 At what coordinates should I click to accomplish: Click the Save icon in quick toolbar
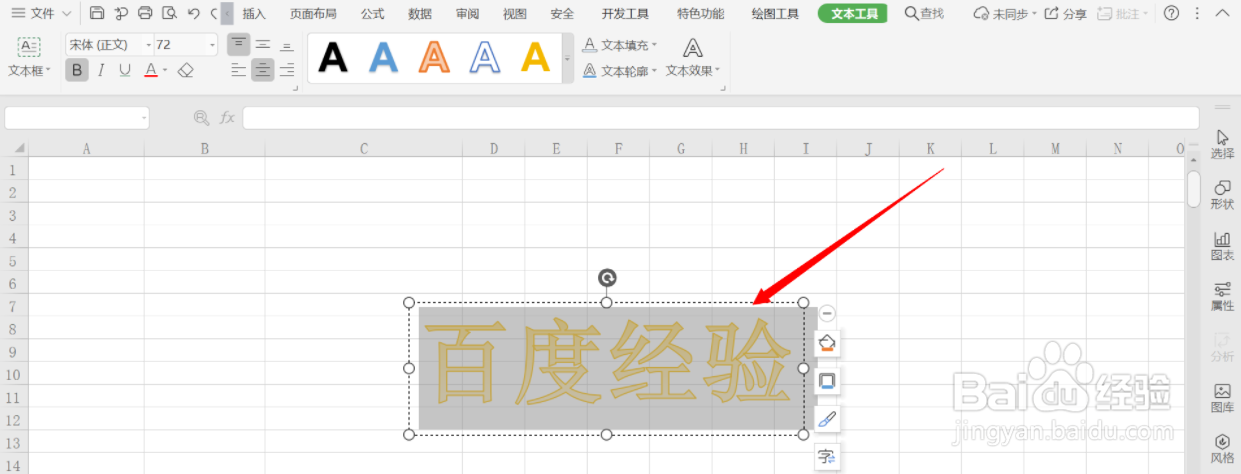coord(97,13)
